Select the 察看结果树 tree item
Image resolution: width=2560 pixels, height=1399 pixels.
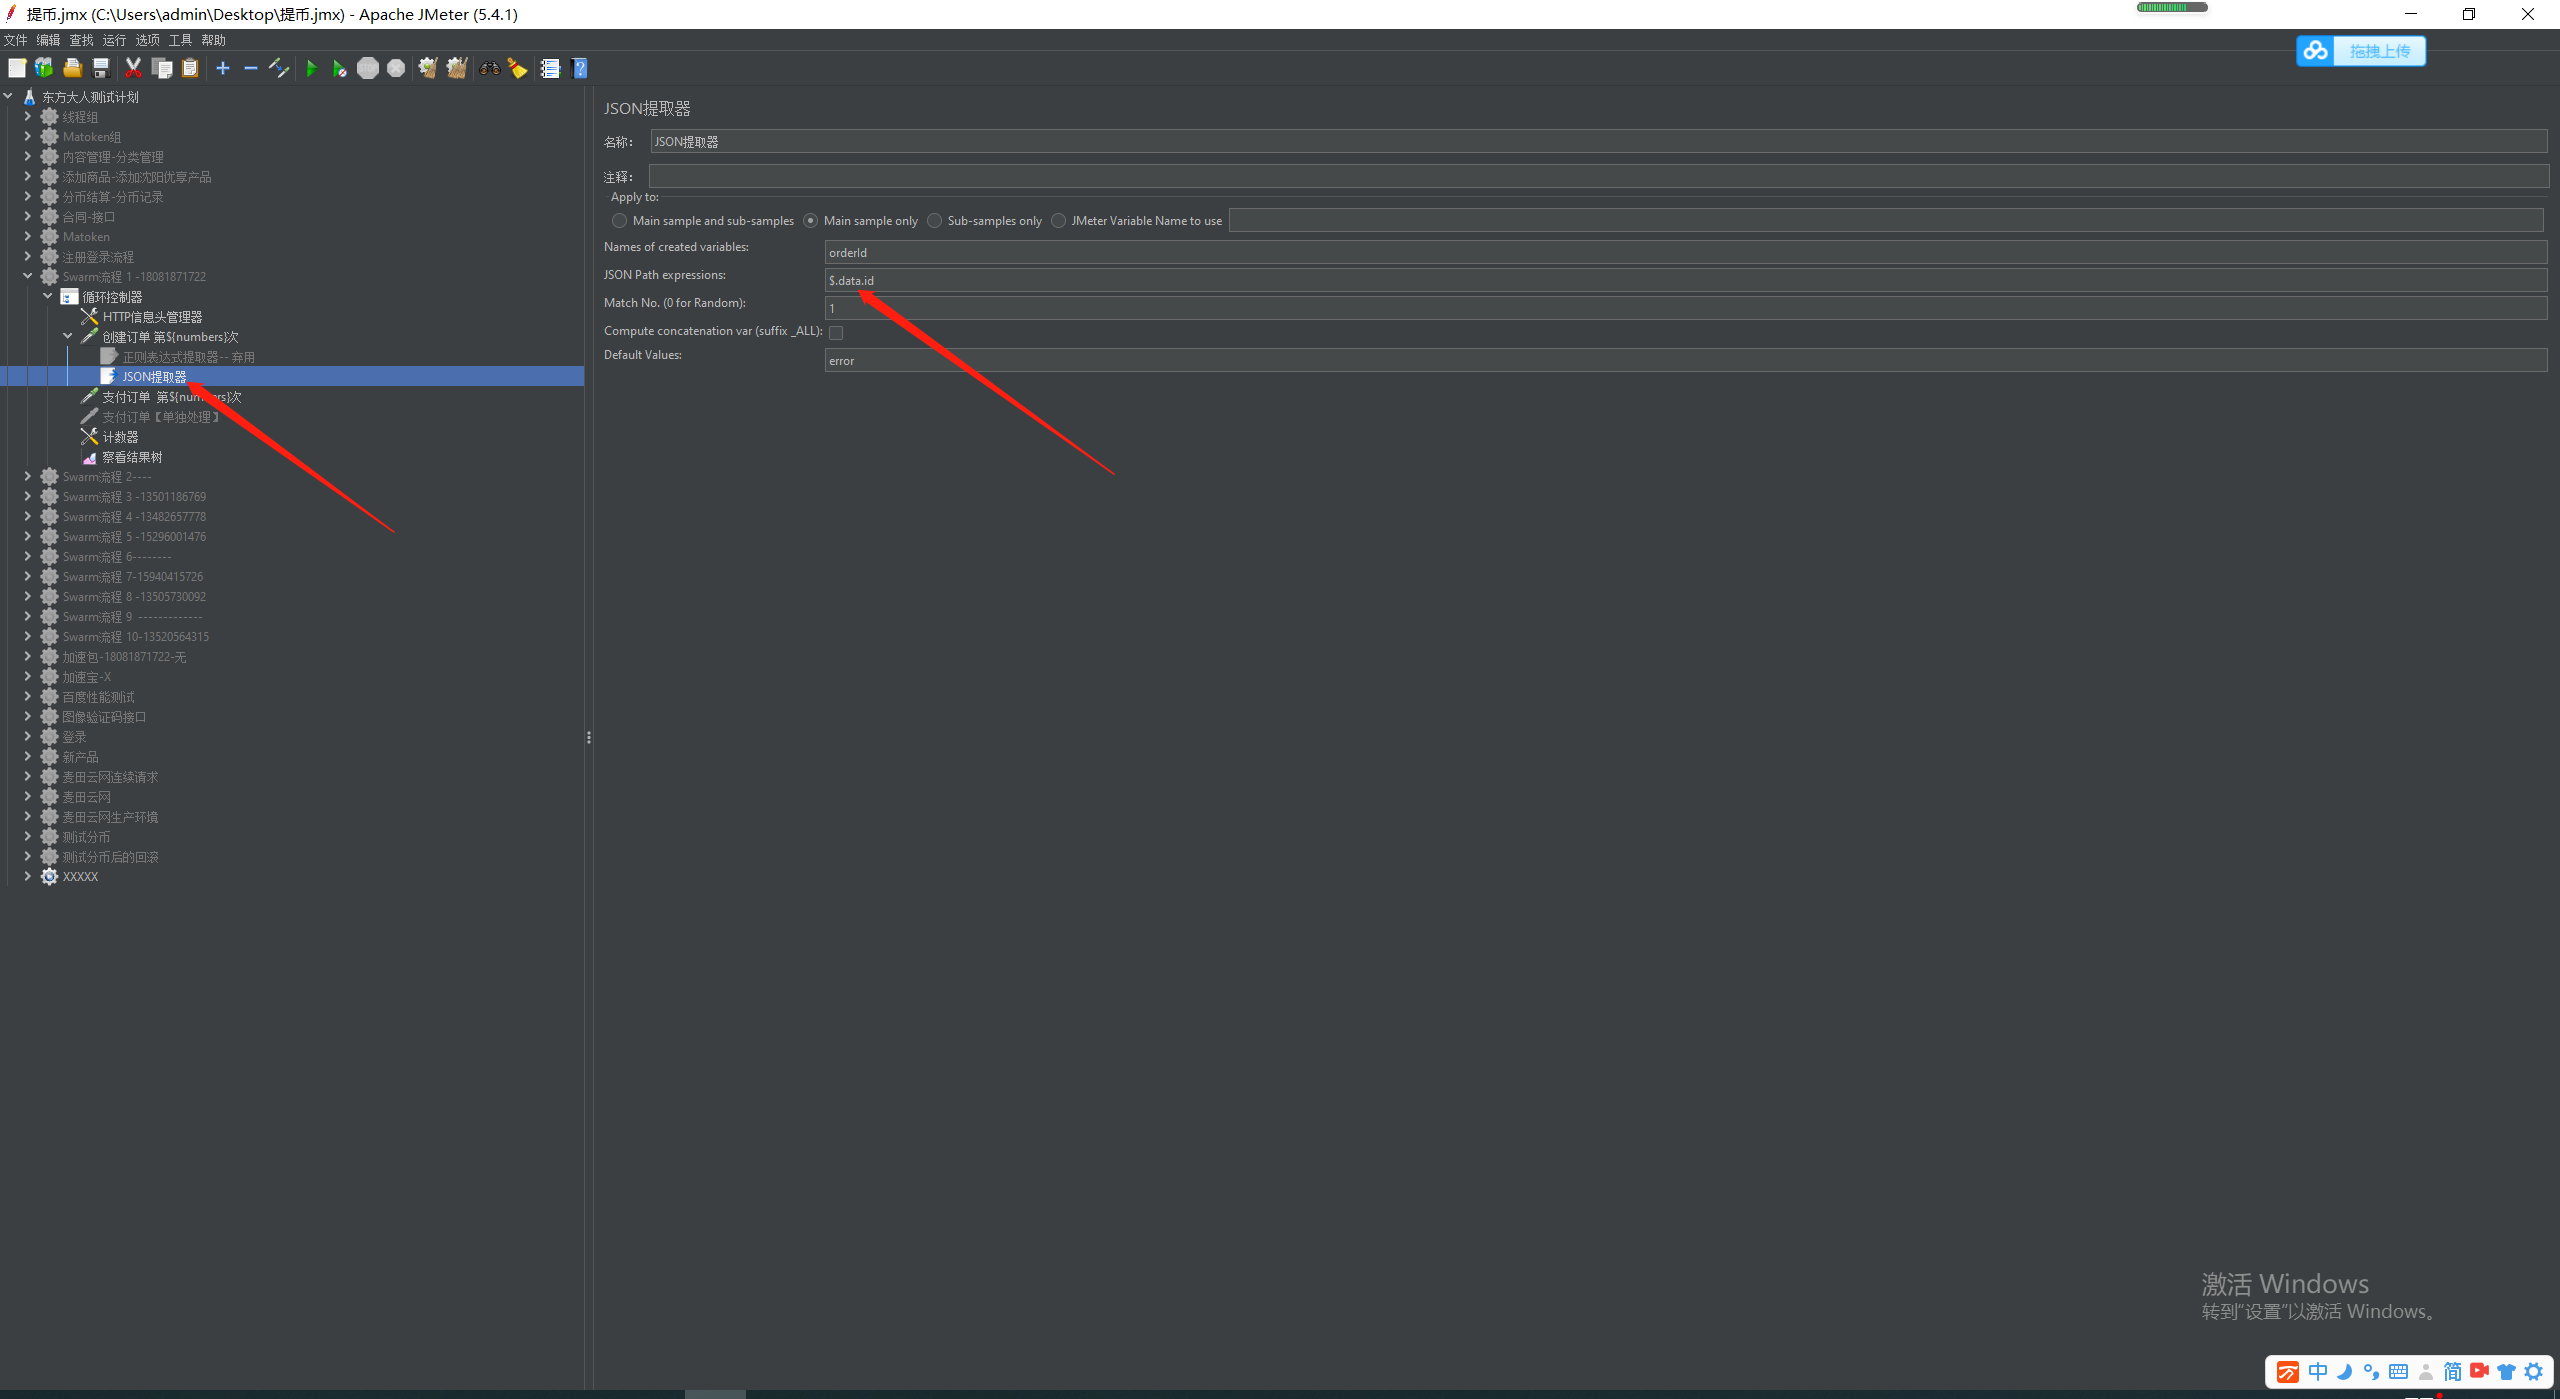click(132, 457)
